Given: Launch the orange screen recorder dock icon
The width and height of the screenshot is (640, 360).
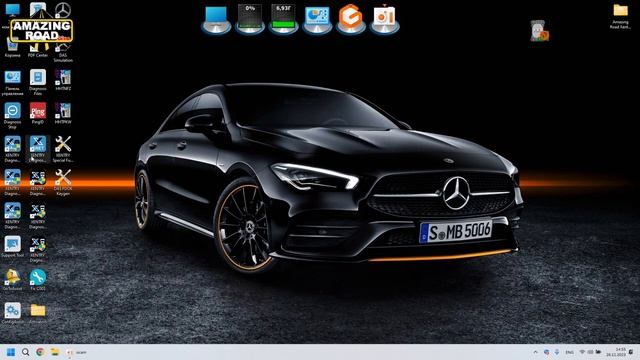Looking at the screenshot, I should click(x=384, y=20).
